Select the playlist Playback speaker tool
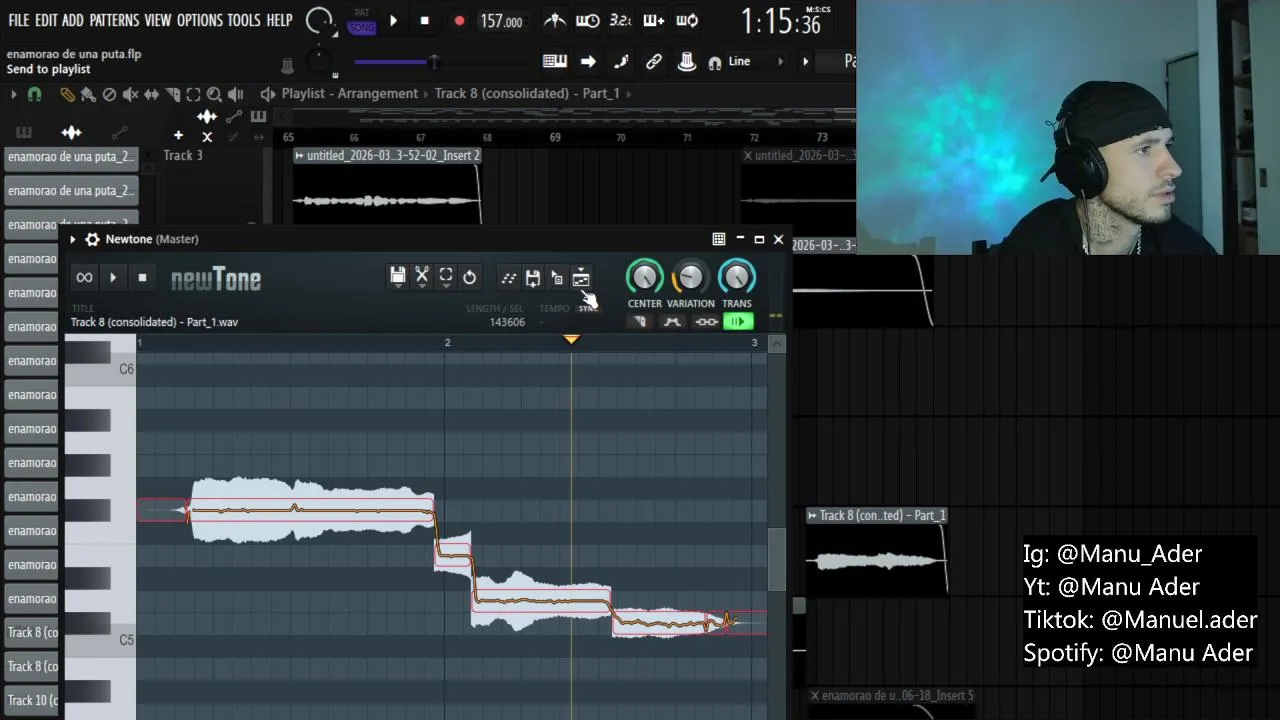Image resolution: width=1280 pixels, height=720 pixels. pos(235,95)
